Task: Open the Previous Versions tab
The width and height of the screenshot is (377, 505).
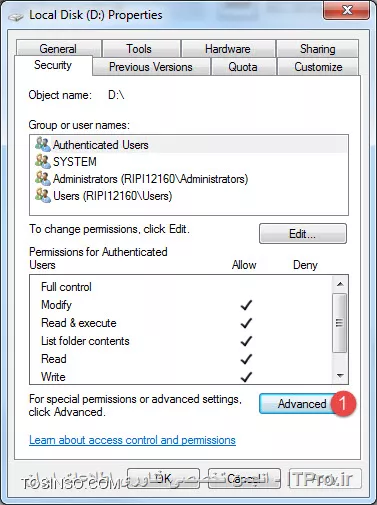Action: [x=151, y=67]
